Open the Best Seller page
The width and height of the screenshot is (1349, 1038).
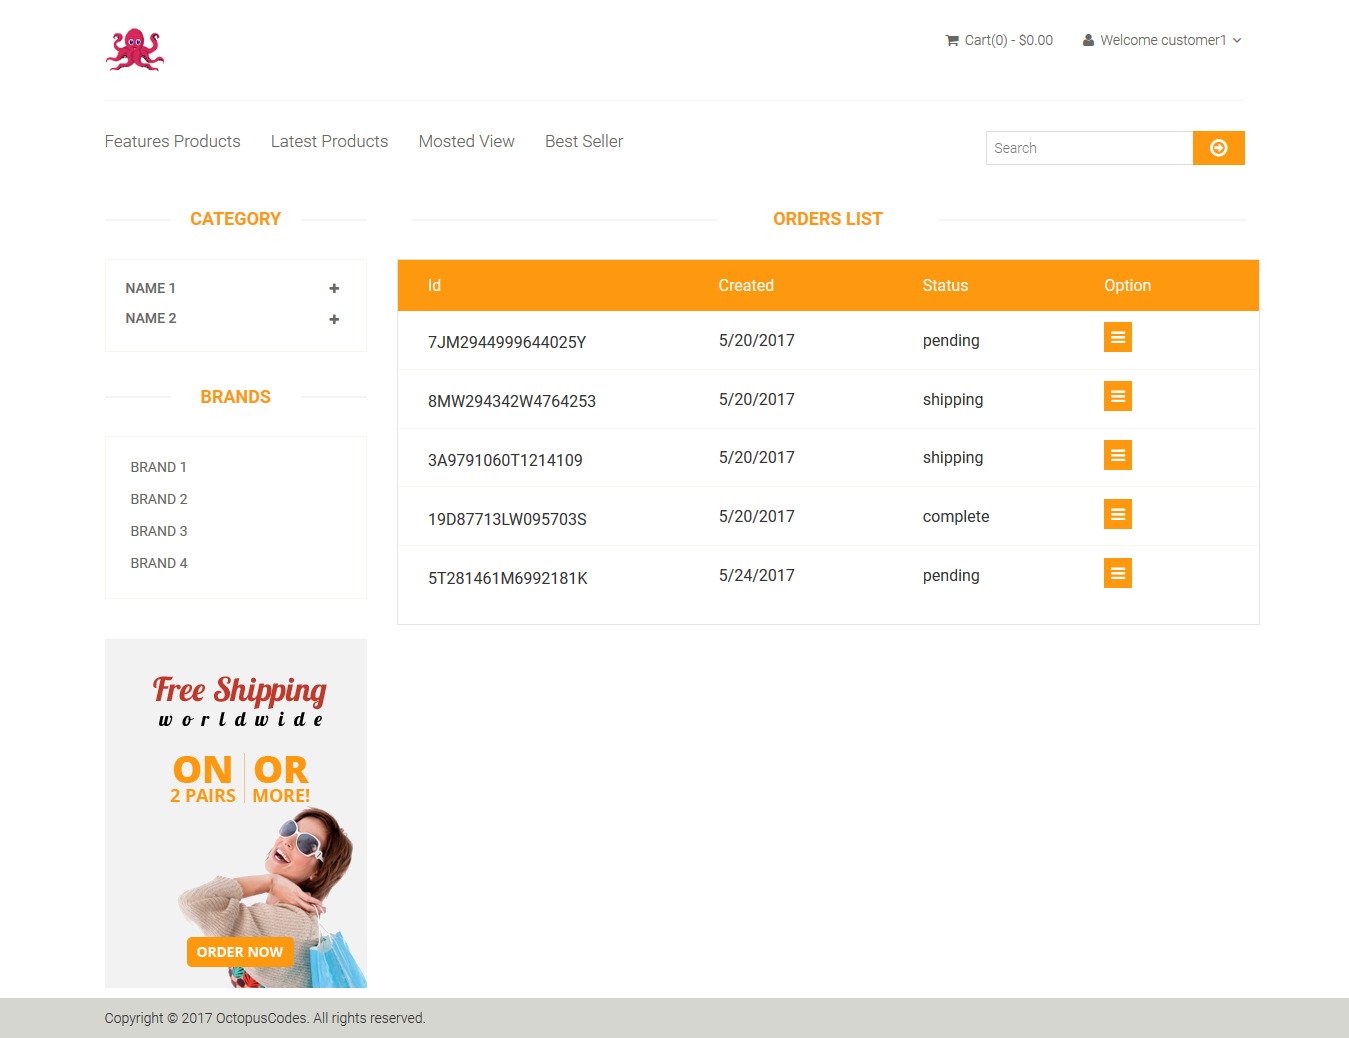click(x=583, y=141)
